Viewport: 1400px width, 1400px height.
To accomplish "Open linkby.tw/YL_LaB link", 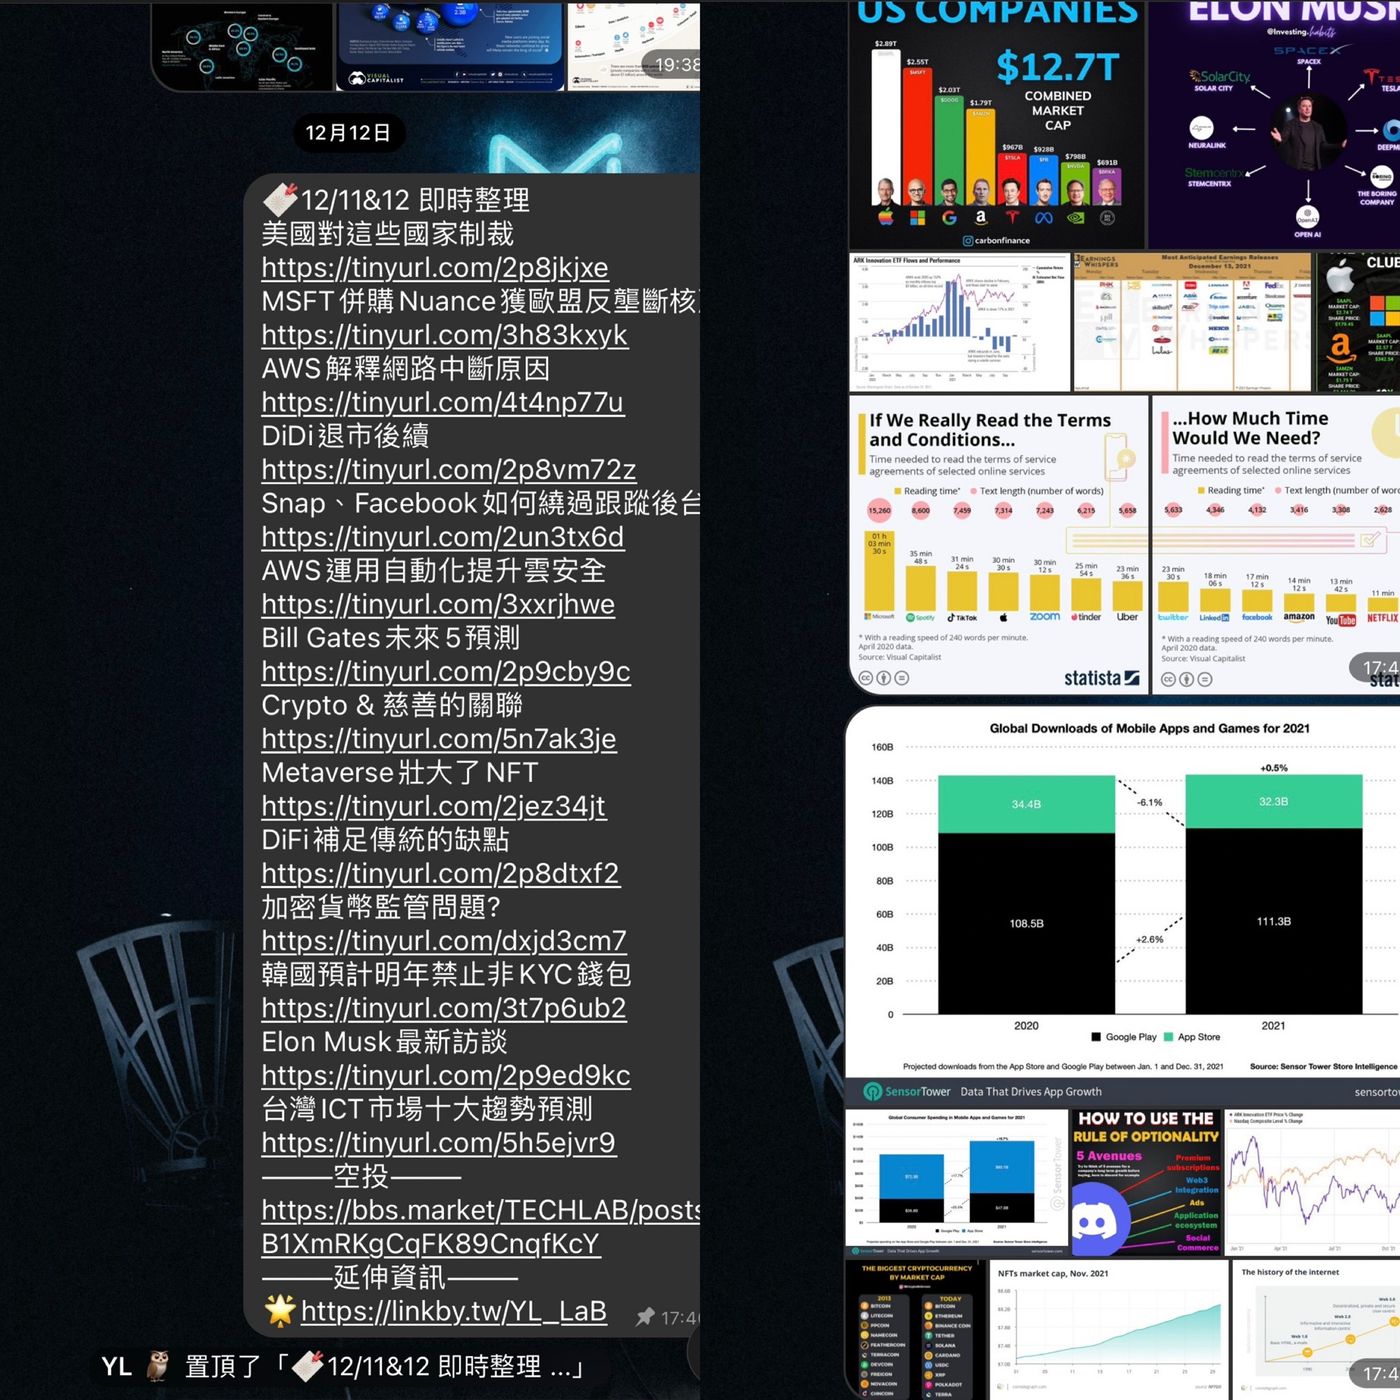I will (x=453, y=1311).
